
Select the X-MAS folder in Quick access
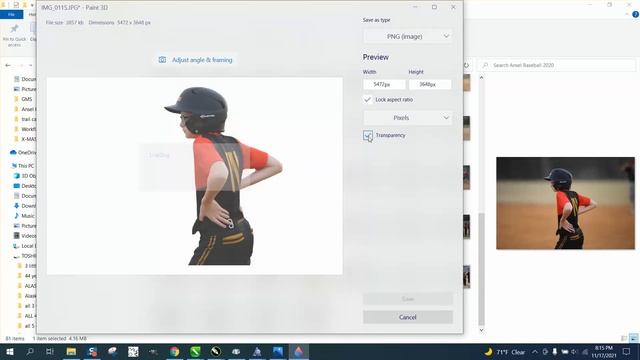[25, 139]
